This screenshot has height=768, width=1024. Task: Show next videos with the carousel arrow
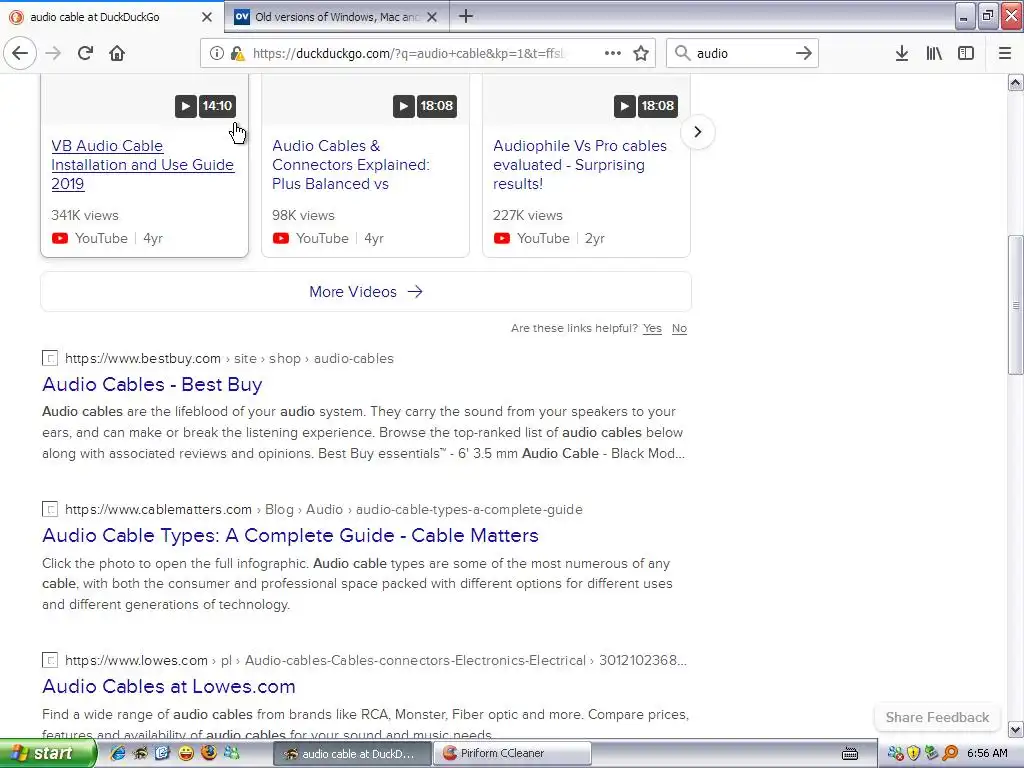[x=697, y=132]
